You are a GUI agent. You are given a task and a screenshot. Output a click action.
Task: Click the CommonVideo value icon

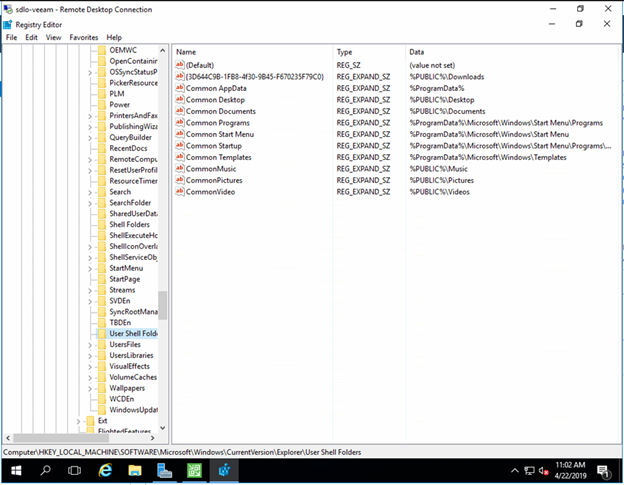click(x=180, y=192)
